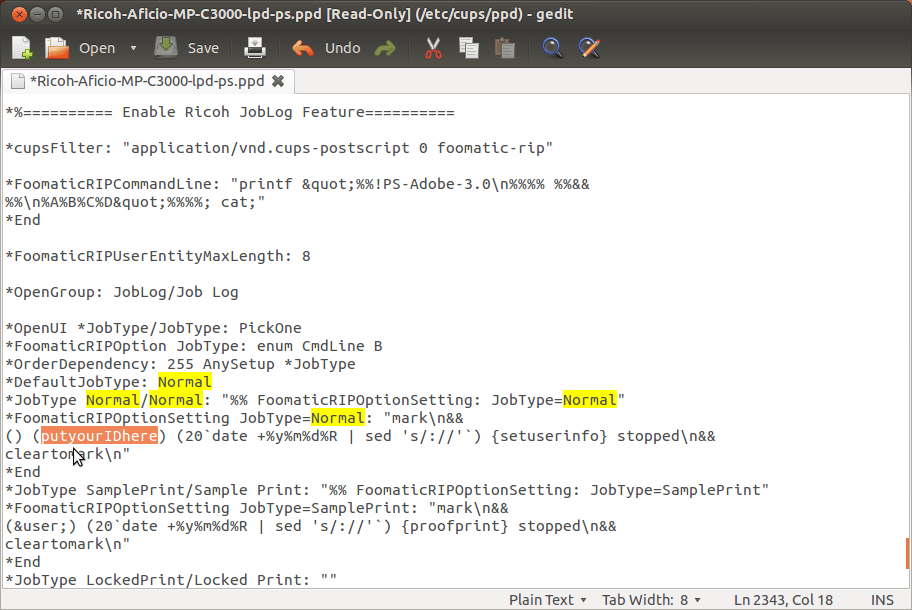Click '*FoomaticRIPCommandLine:' line
912x610 pixels.
pos(297,184)
